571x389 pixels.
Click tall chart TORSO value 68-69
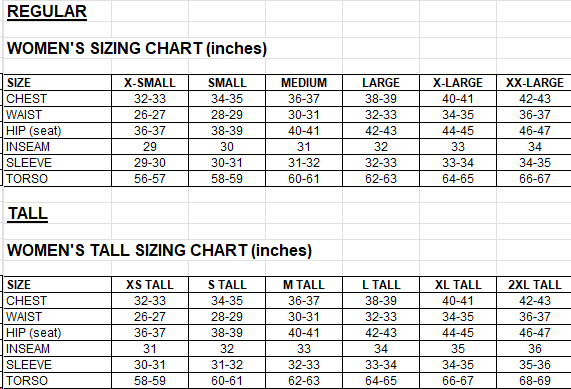pos(535,381)
